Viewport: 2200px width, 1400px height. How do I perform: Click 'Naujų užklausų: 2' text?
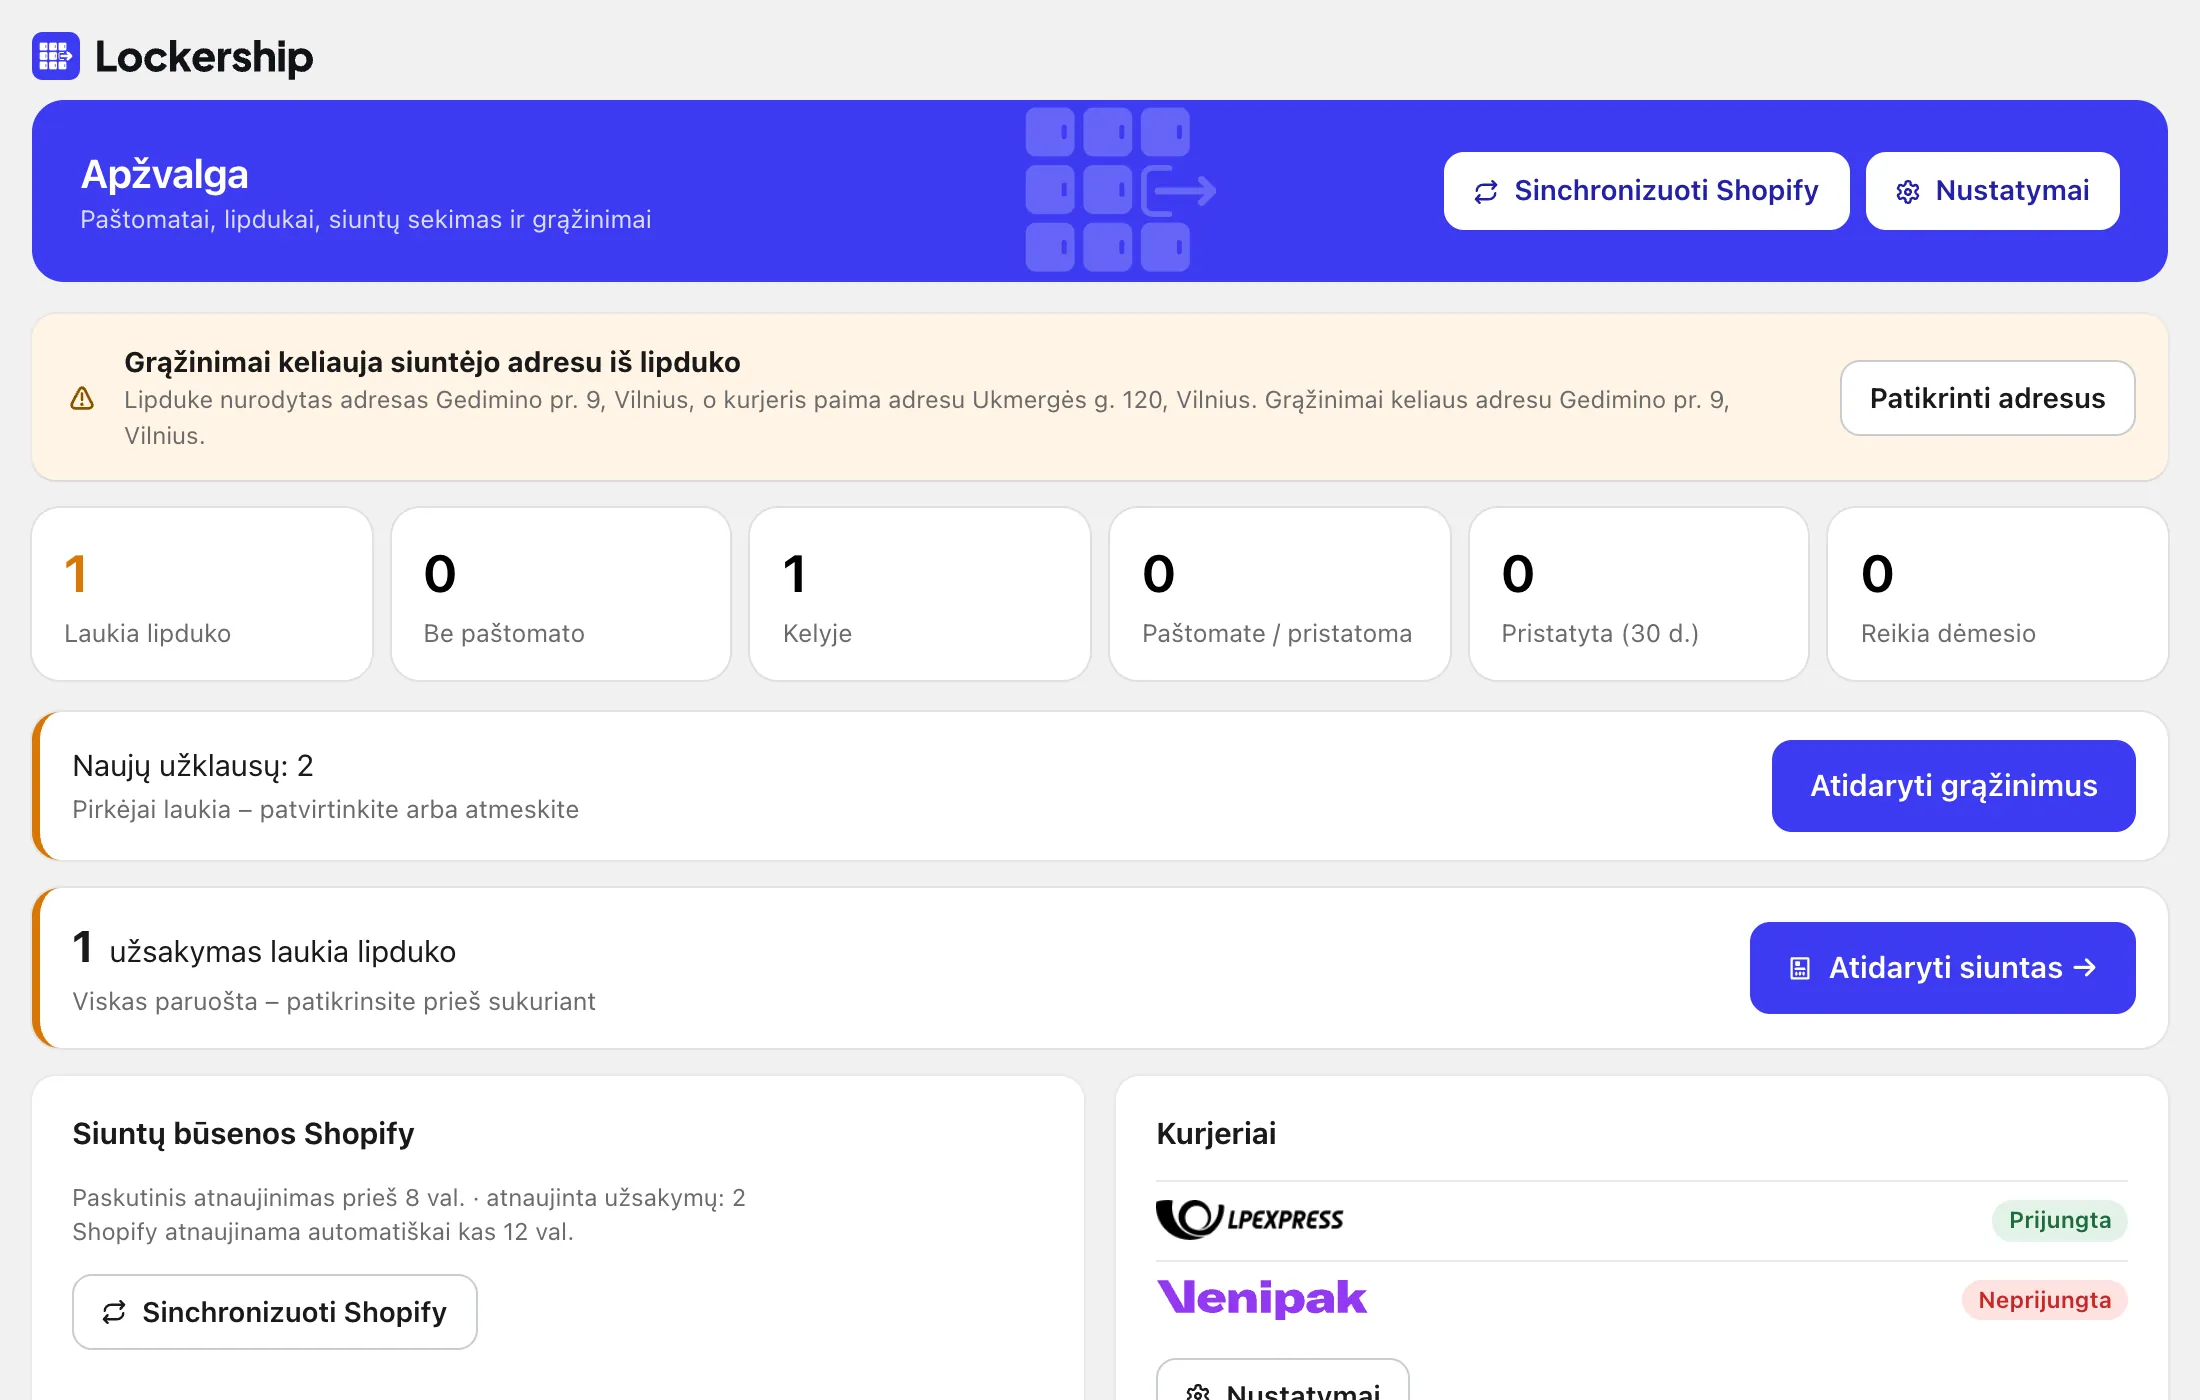click(x=193, y=766)
